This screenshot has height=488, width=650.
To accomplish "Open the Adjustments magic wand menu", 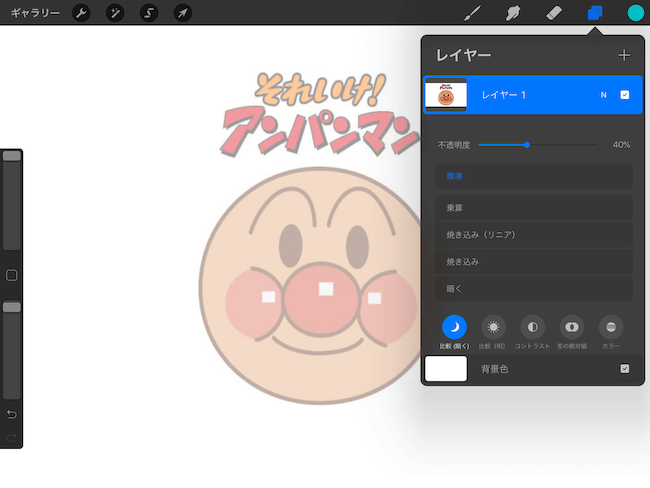I will [115, 13].
